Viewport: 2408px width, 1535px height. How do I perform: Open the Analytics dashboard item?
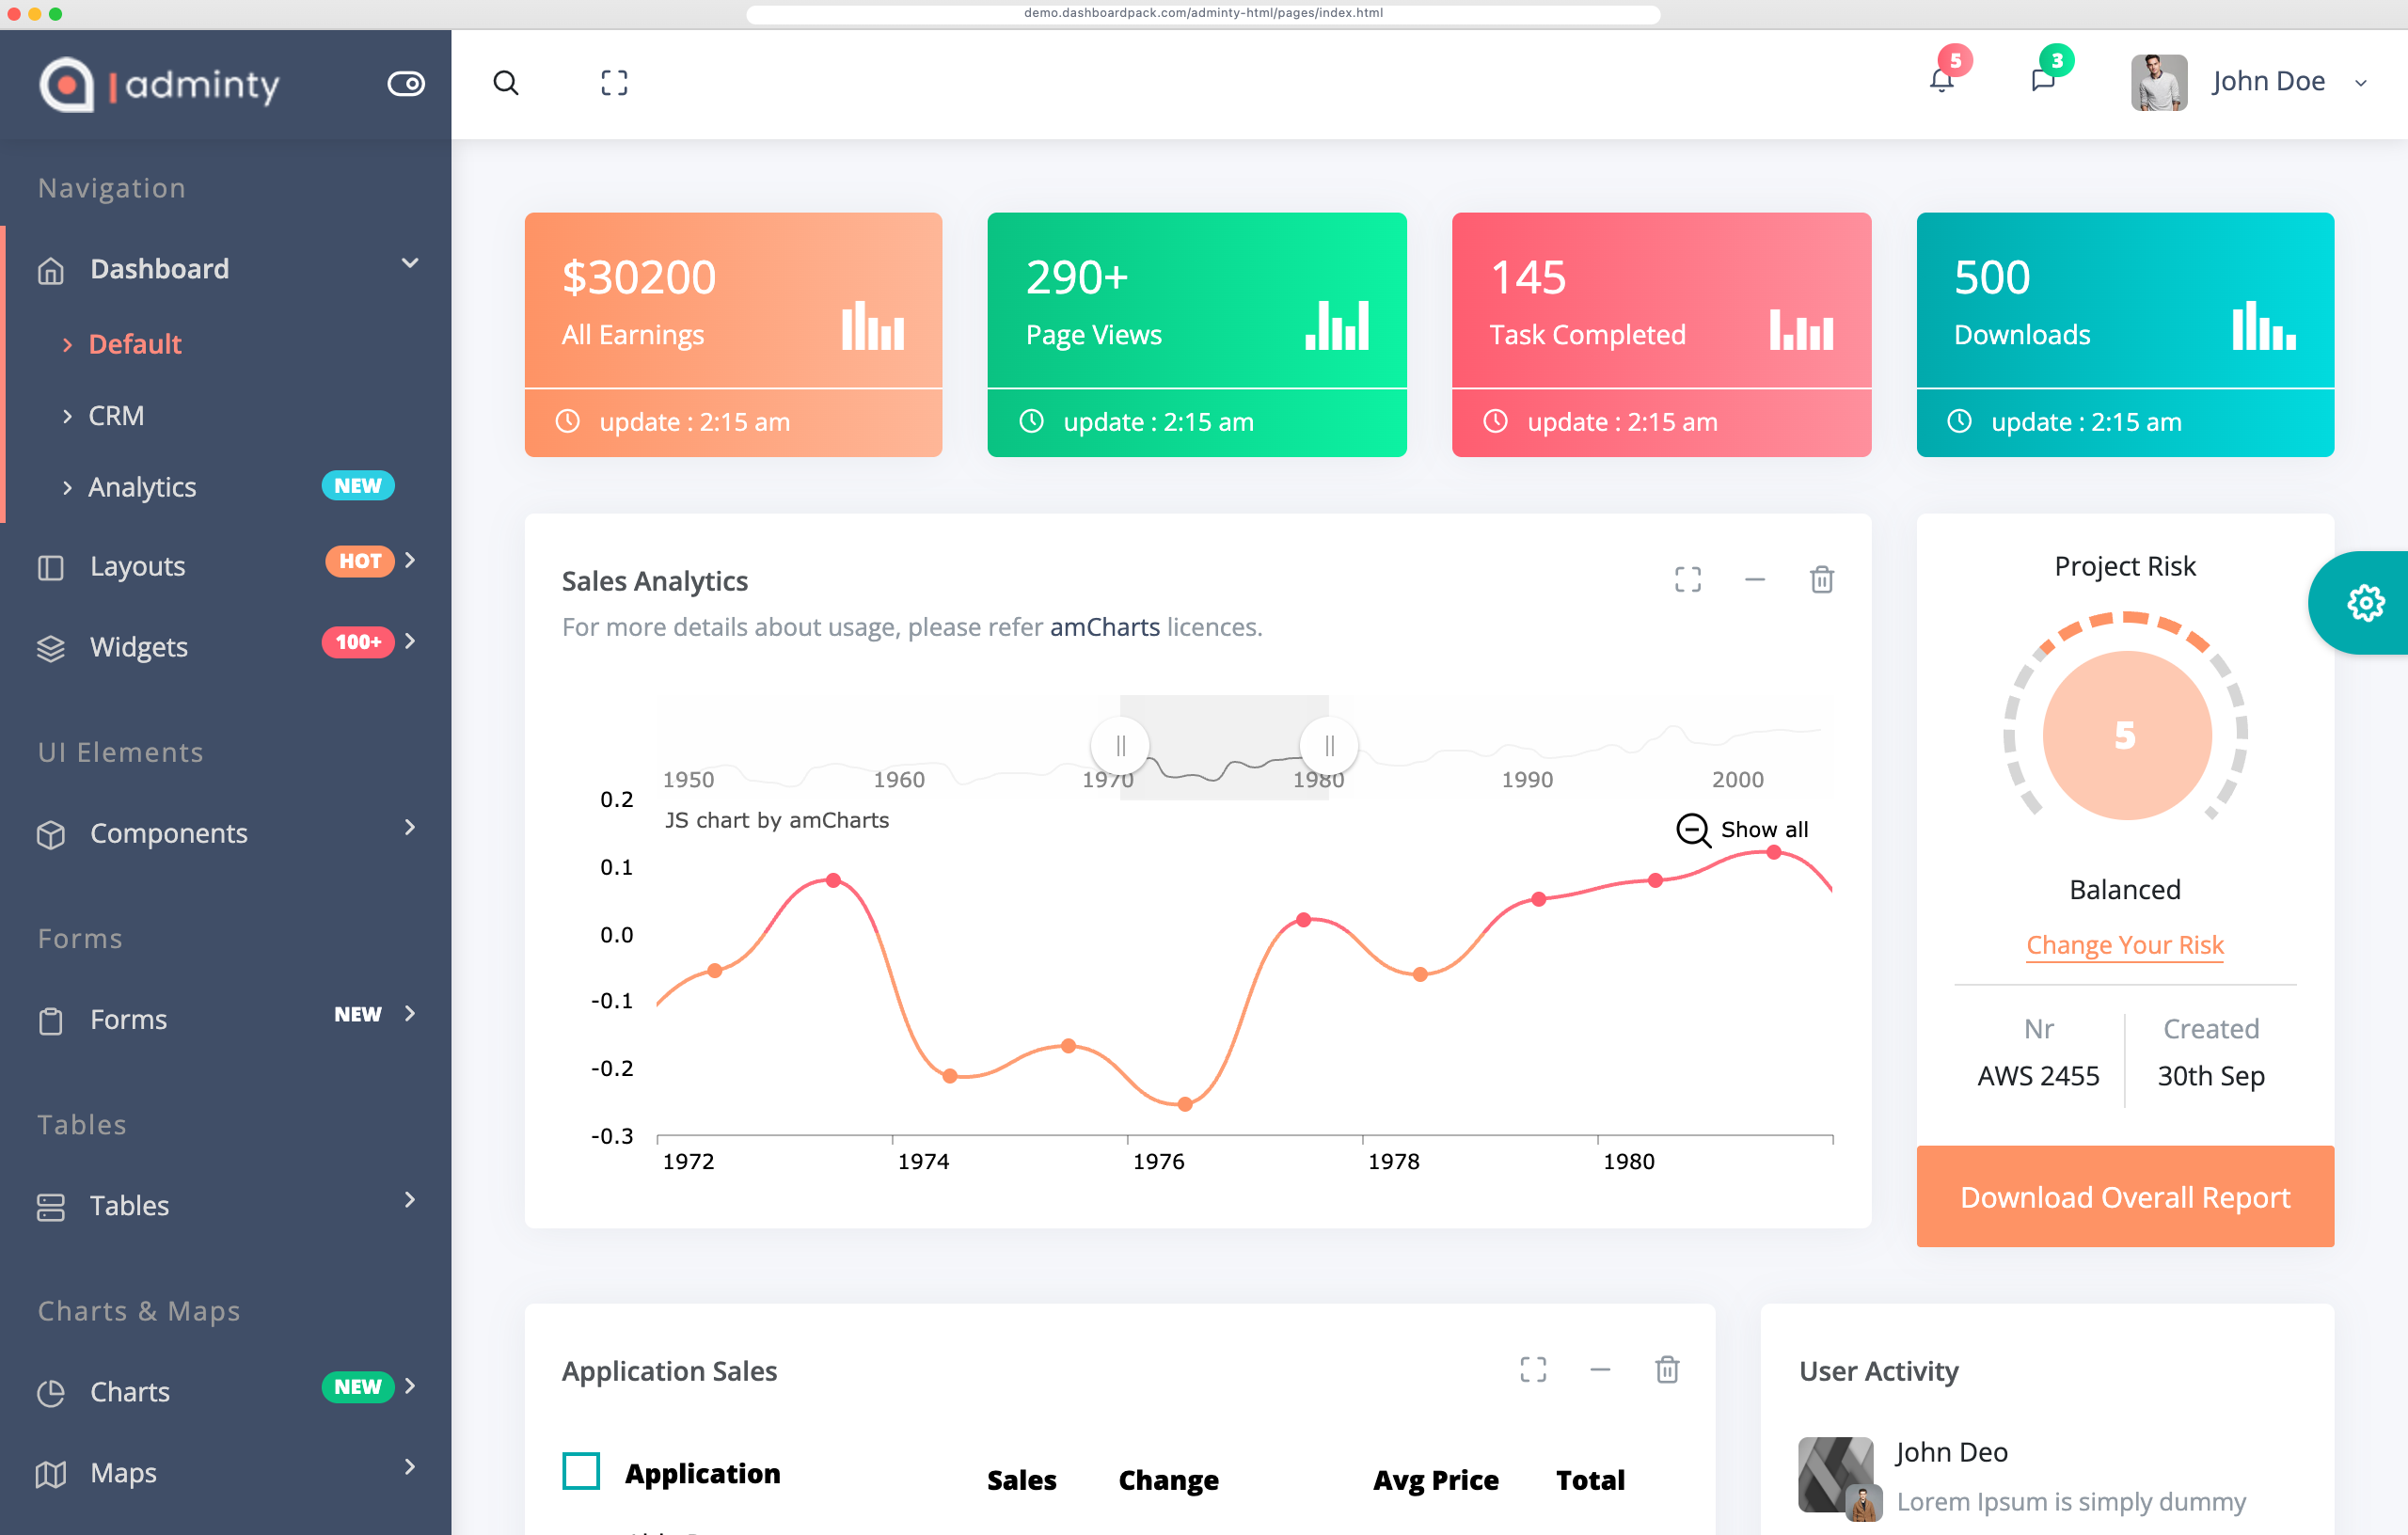(142, 487)
